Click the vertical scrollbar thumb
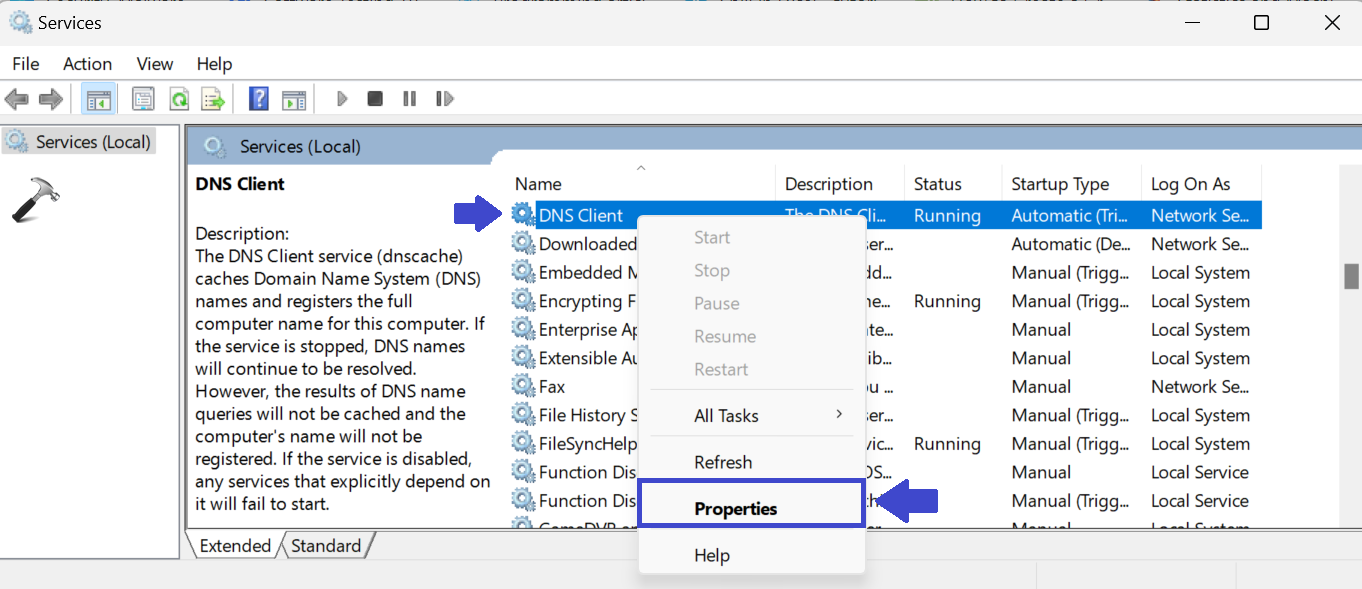The width and height of the screenshot is (1362, 589). pyautogui.click(x=1351, y=275)
